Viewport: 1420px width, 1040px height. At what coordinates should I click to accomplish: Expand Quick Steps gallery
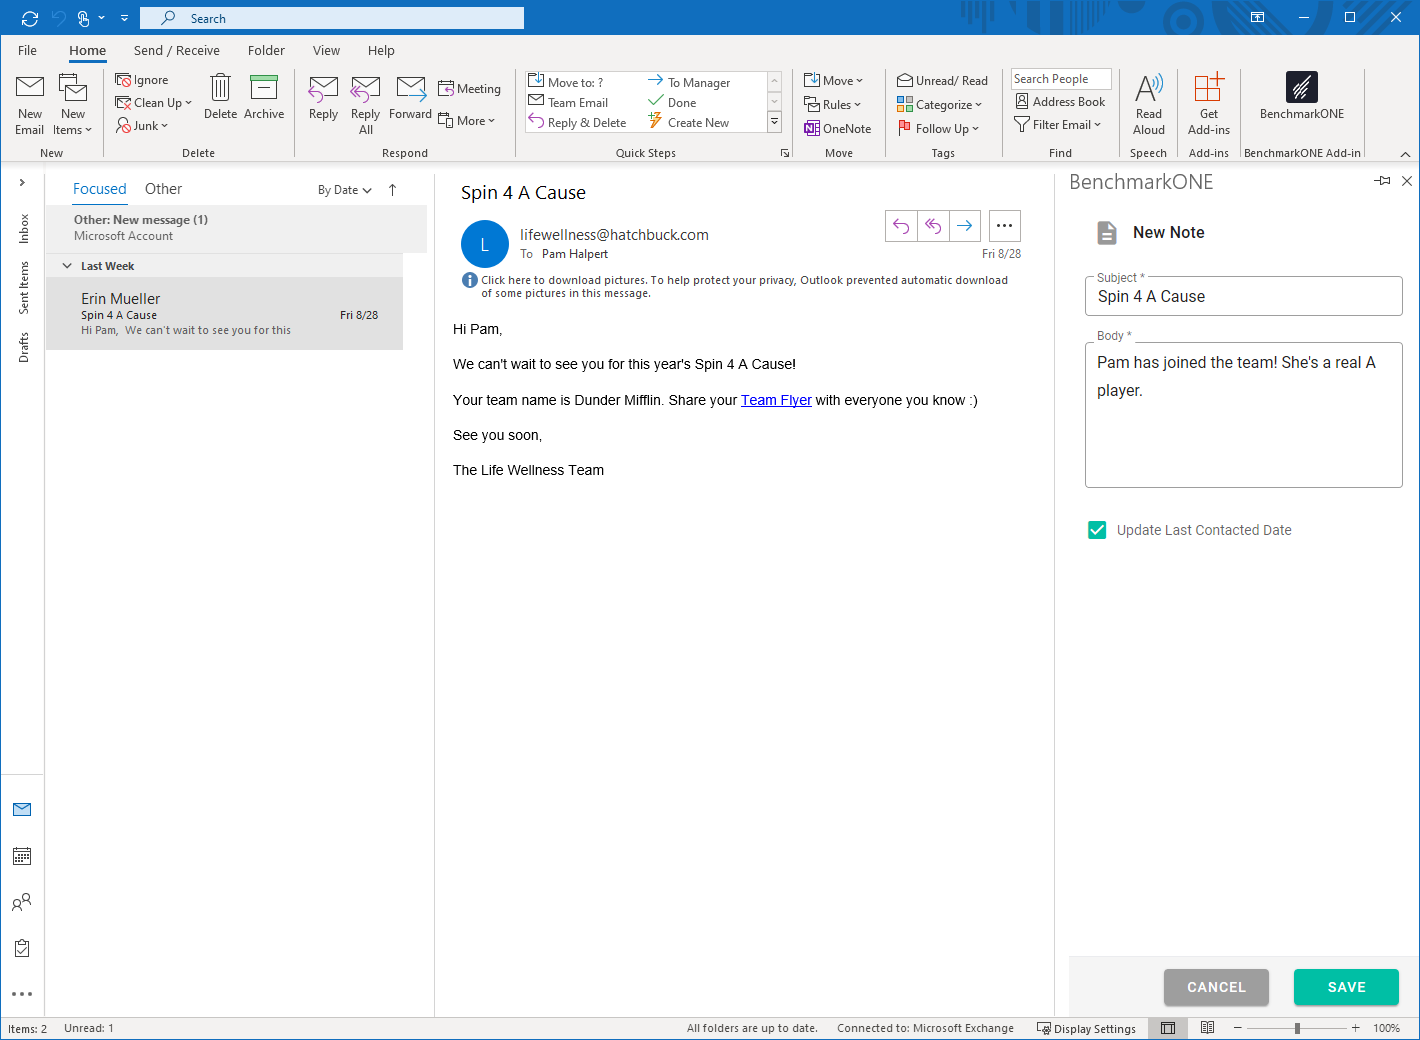(x=774, y=122)
